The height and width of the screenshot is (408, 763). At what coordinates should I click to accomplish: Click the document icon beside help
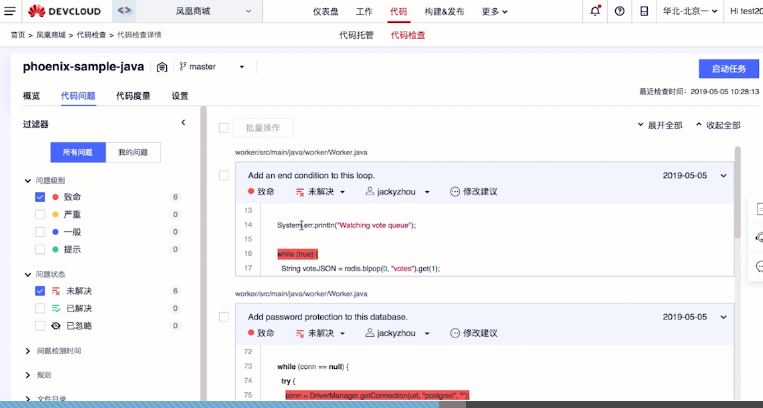pyautogui.click(x=644, y=11)
